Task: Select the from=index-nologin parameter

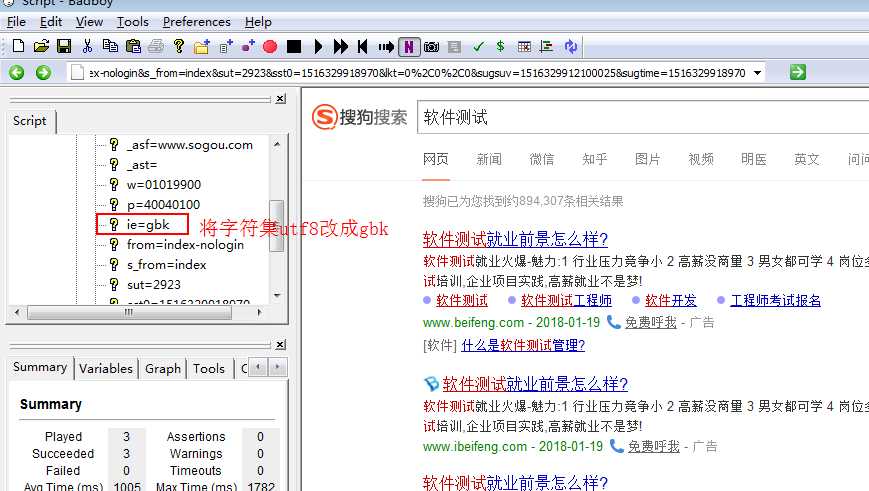Action: pyautogui.click(x=185, y=244)
